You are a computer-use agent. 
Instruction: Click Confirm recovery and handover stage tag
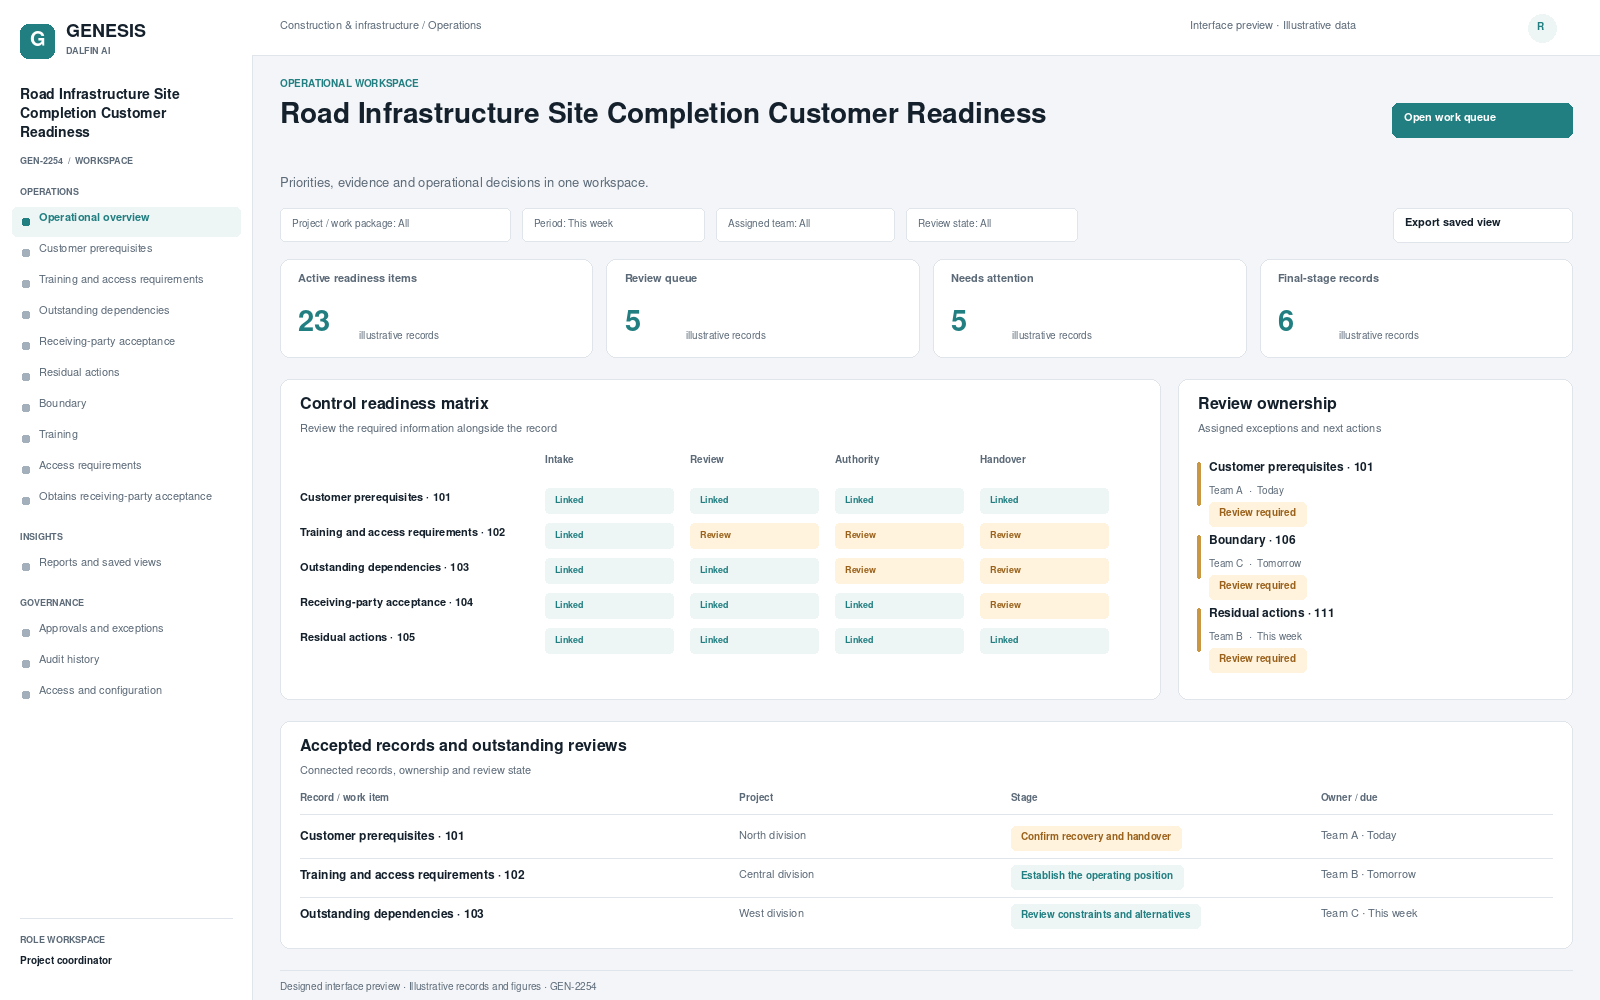pyautogui.click(x=1096, y=838)
